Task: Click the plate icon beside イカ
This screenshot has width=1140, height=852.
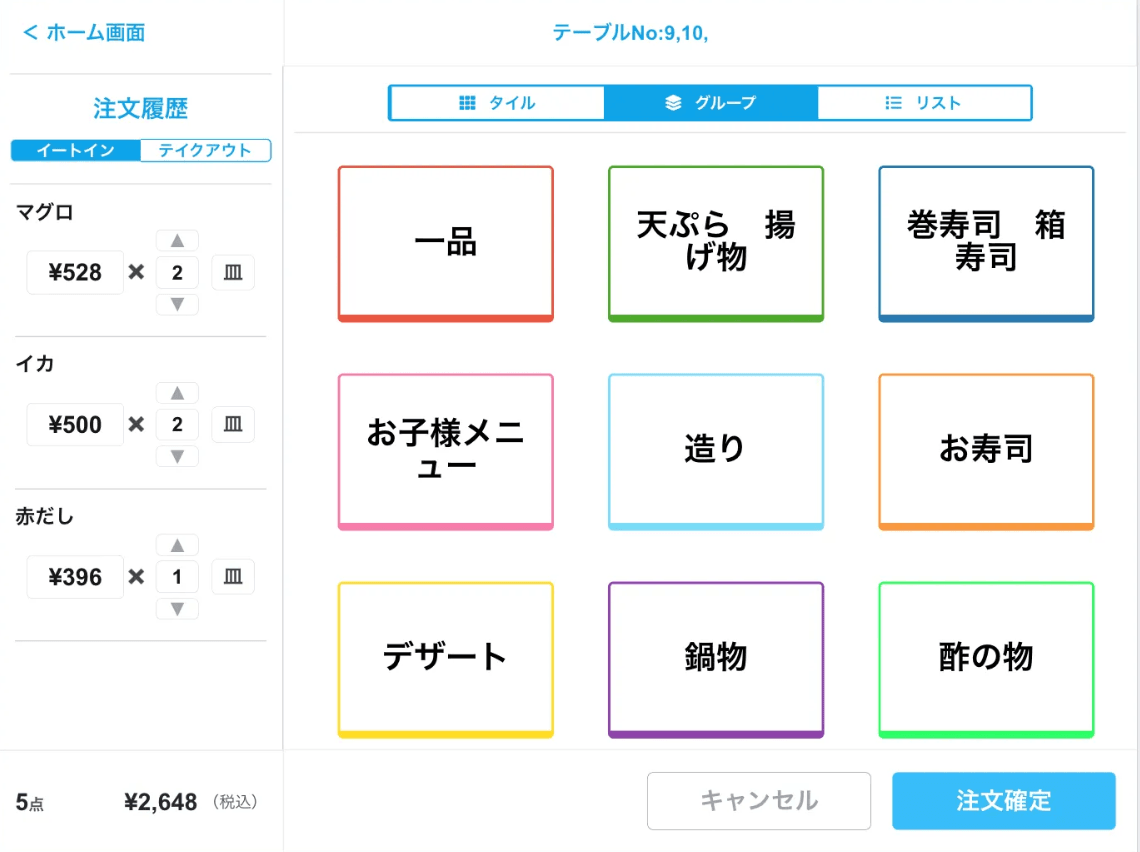Action: tap(232, 424)
